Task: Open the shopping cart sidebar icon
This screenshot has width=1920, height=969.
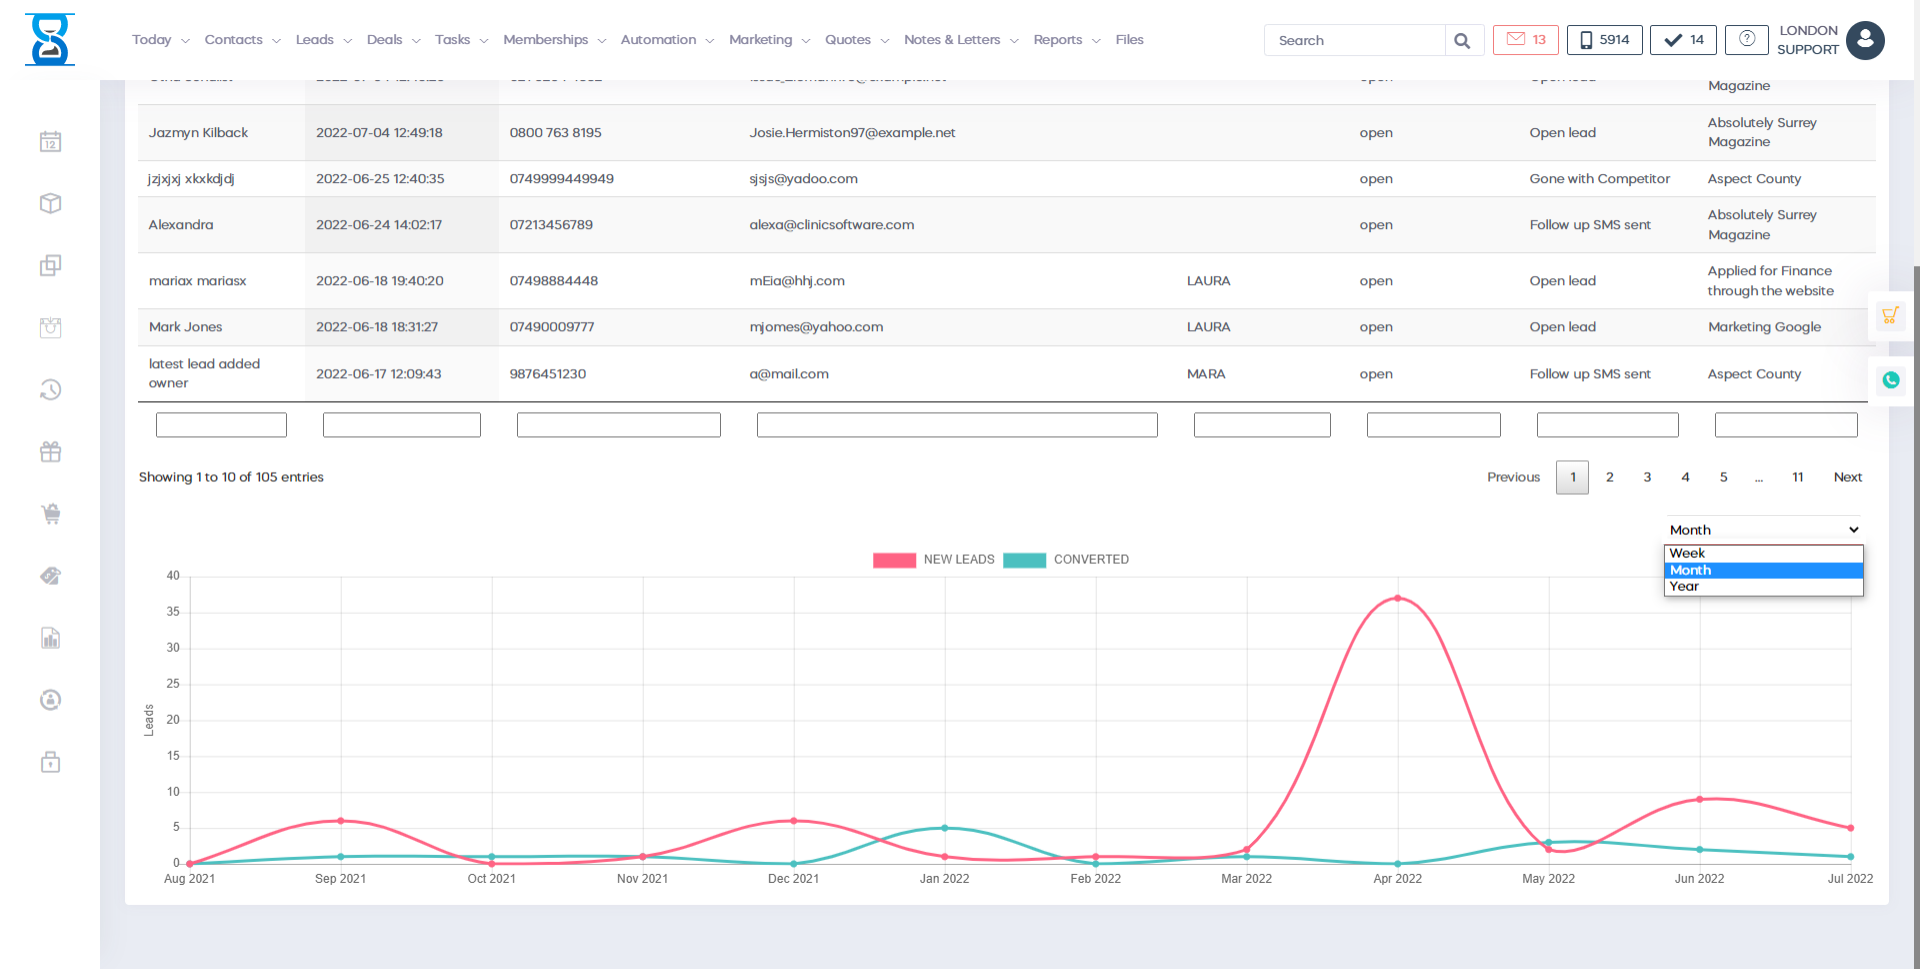Action: point(50,514)
